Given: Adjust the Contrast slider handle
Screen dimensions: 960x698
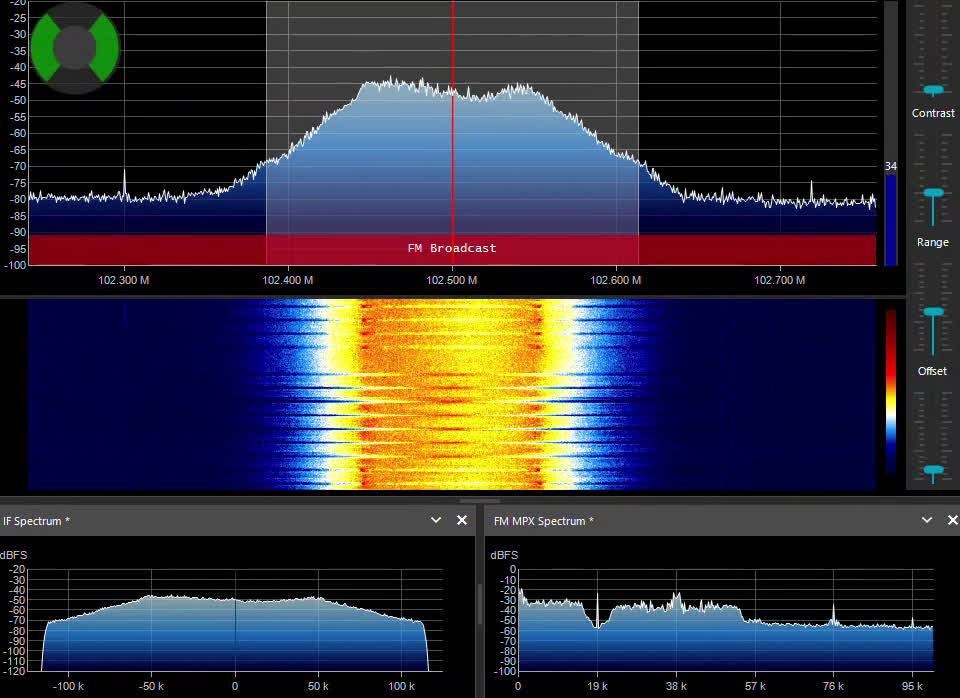Looking at the screenshot, I should (x=933, y=87).
